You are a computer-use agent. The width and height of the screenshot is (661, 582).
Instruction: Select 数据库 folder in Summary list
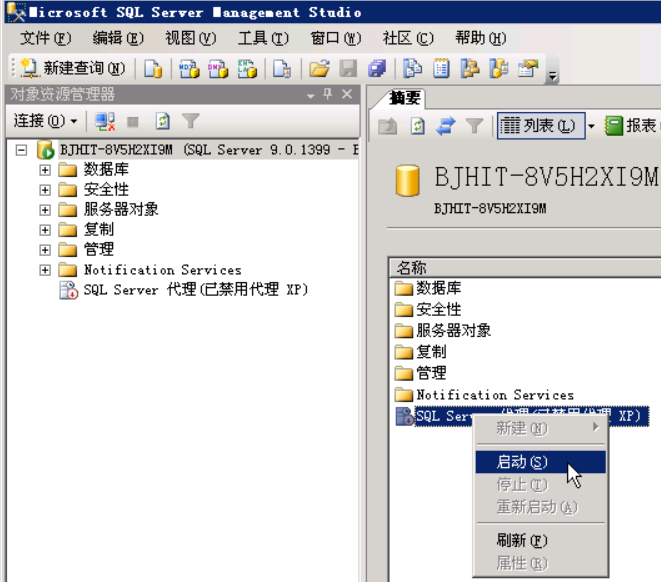click(x=428, y=288)
